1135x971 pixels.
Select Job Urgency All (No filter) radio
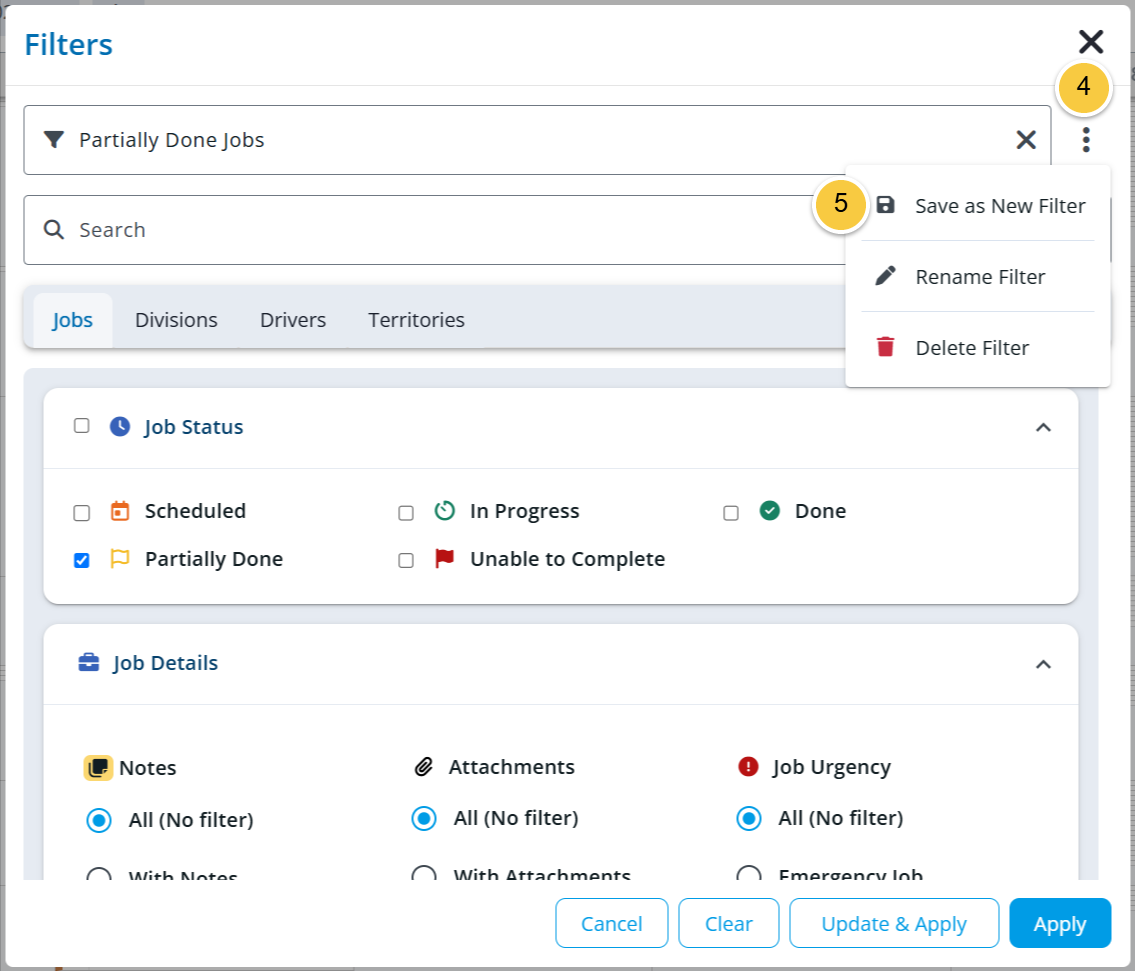pos(749,818)
